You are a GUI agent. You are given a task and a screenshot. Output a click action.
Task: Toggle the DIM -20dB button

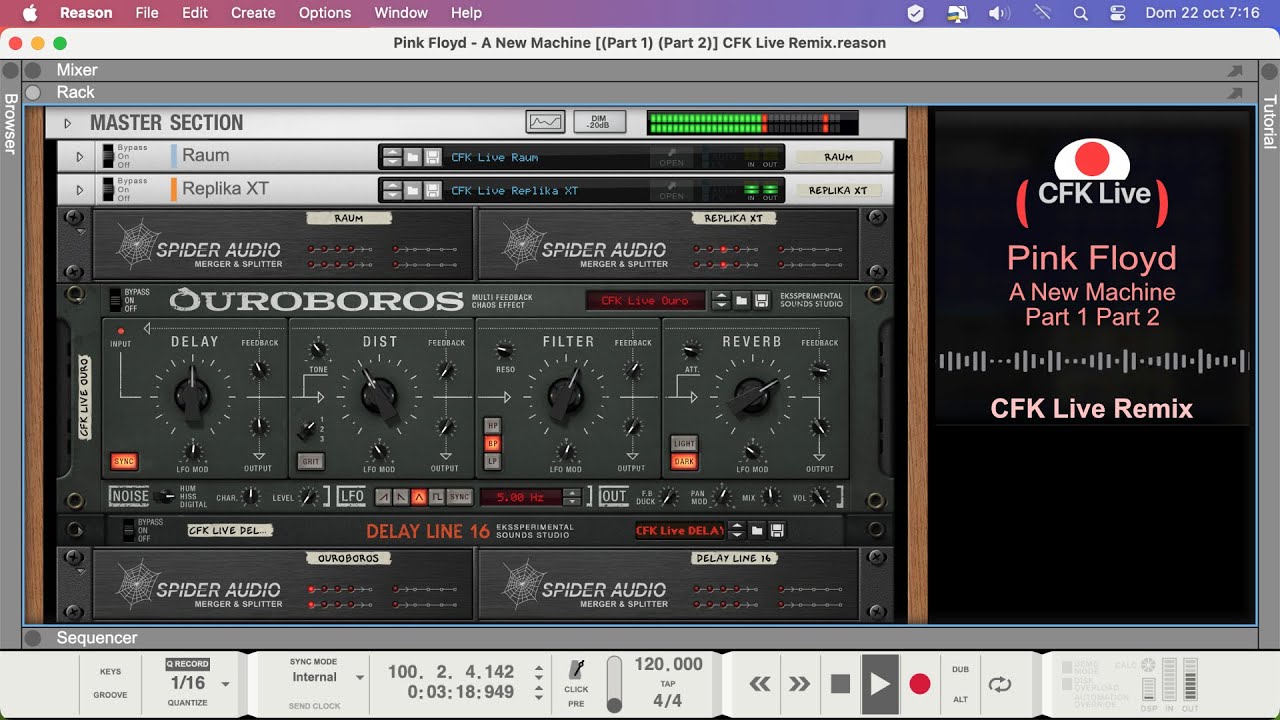point(599,122)
